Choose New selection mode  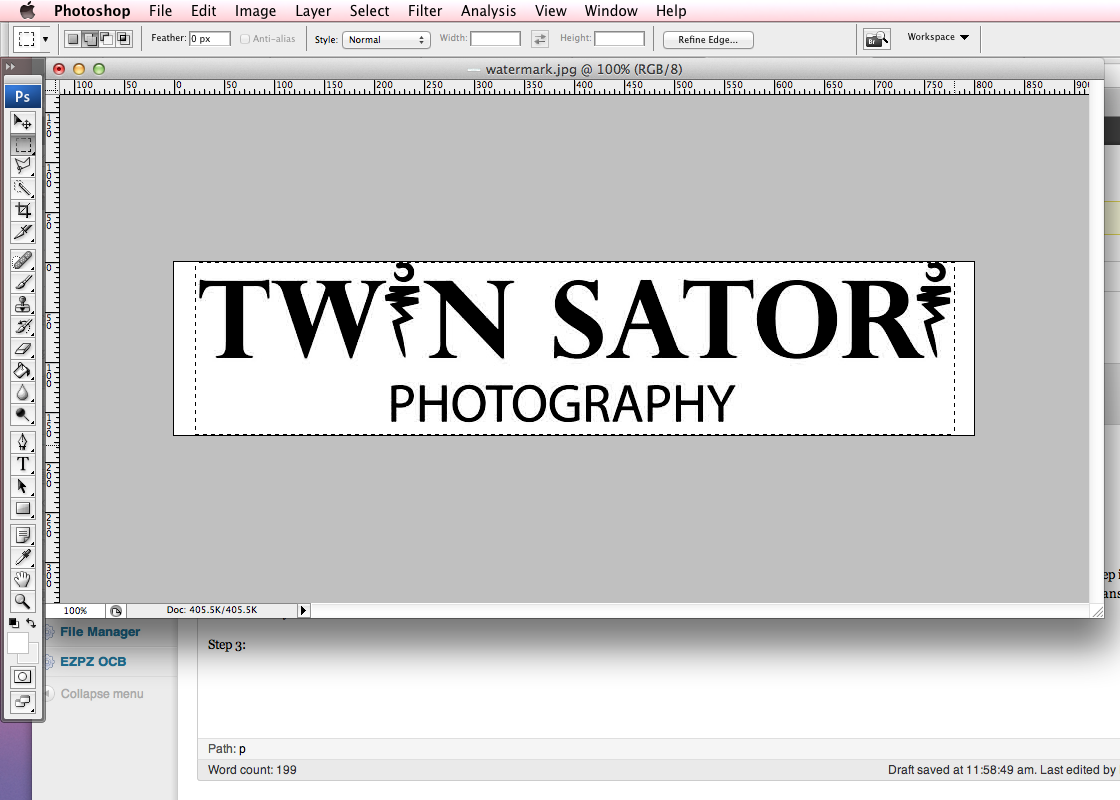click(73, 39)
